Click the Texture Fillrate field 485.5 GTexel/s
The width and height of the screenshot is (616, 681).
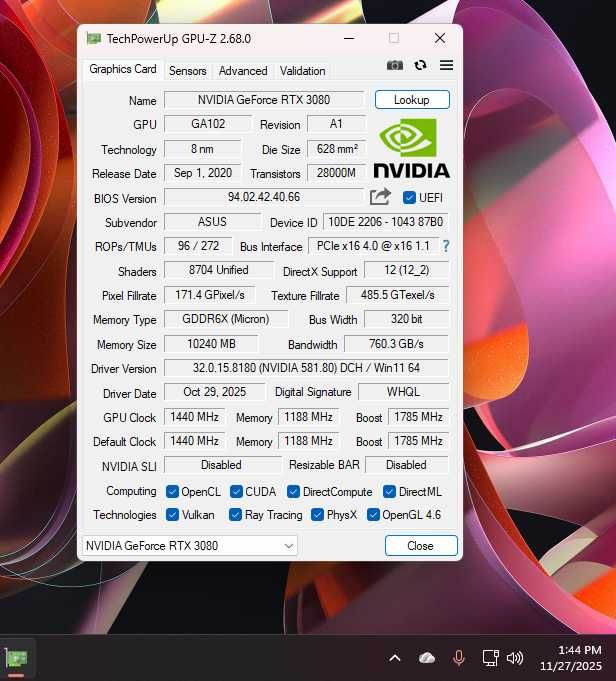pos(397,295)
